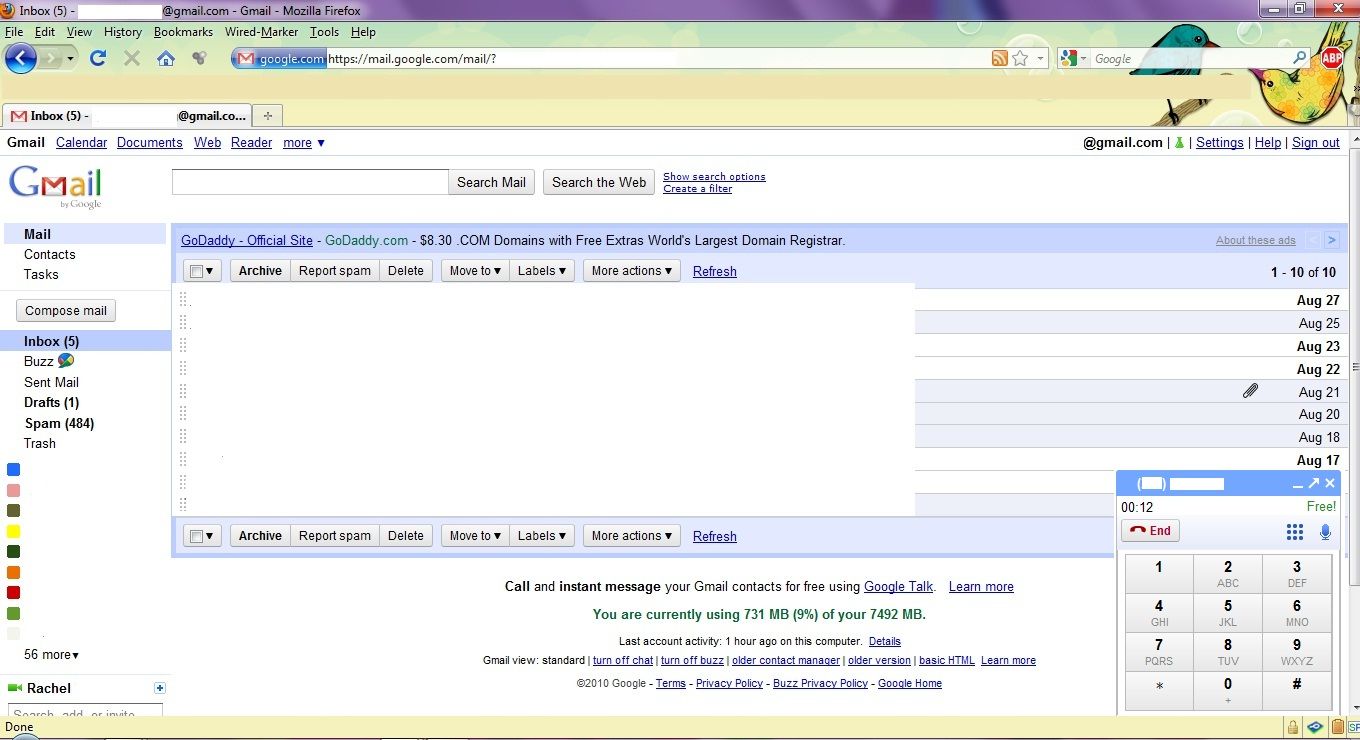The width and height of the screenshot is (1360, 740).
Task: Open the dialpad in the Google Talk call panel
Action: 1294,531
